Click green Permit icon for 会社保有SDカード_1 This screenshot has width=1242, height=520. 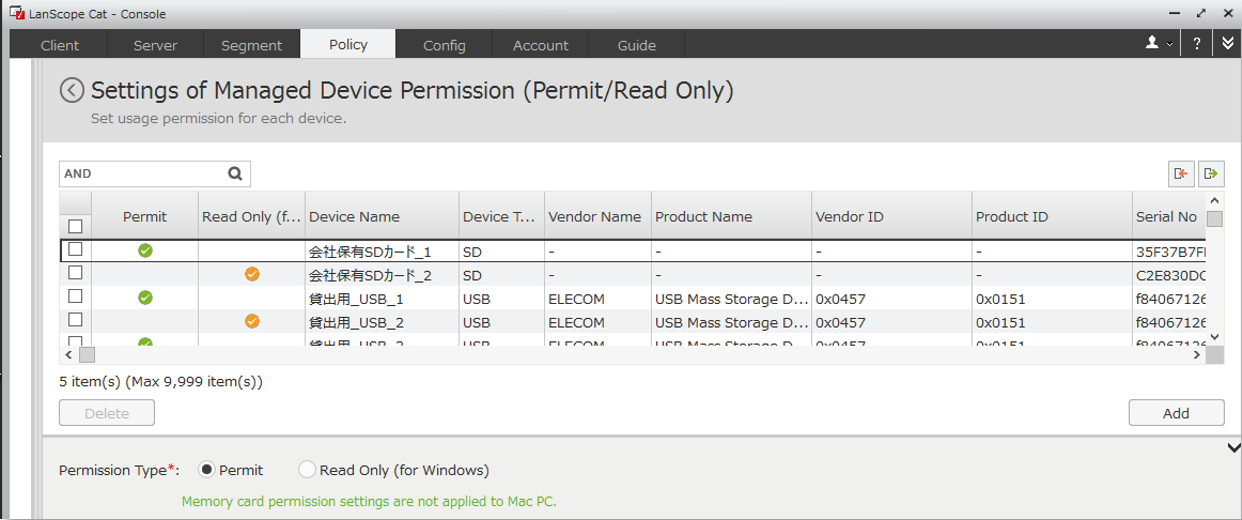(x=145, y=251)
